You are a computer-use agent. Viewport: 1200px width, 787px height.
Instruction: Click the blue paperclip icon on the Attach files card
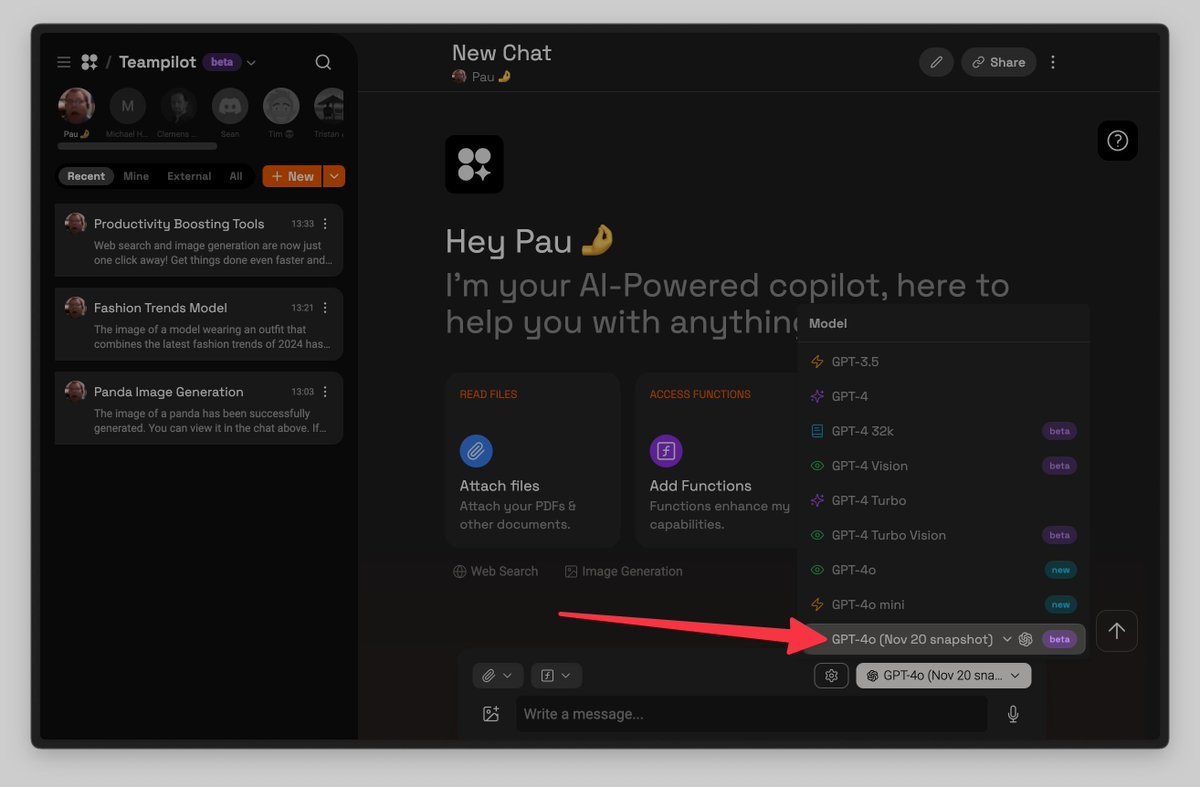476,451
